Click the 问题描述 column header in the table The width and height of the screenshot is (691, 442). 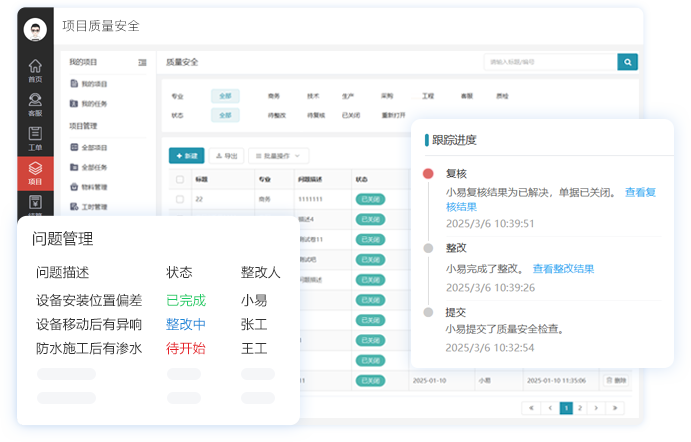point(310,179)
